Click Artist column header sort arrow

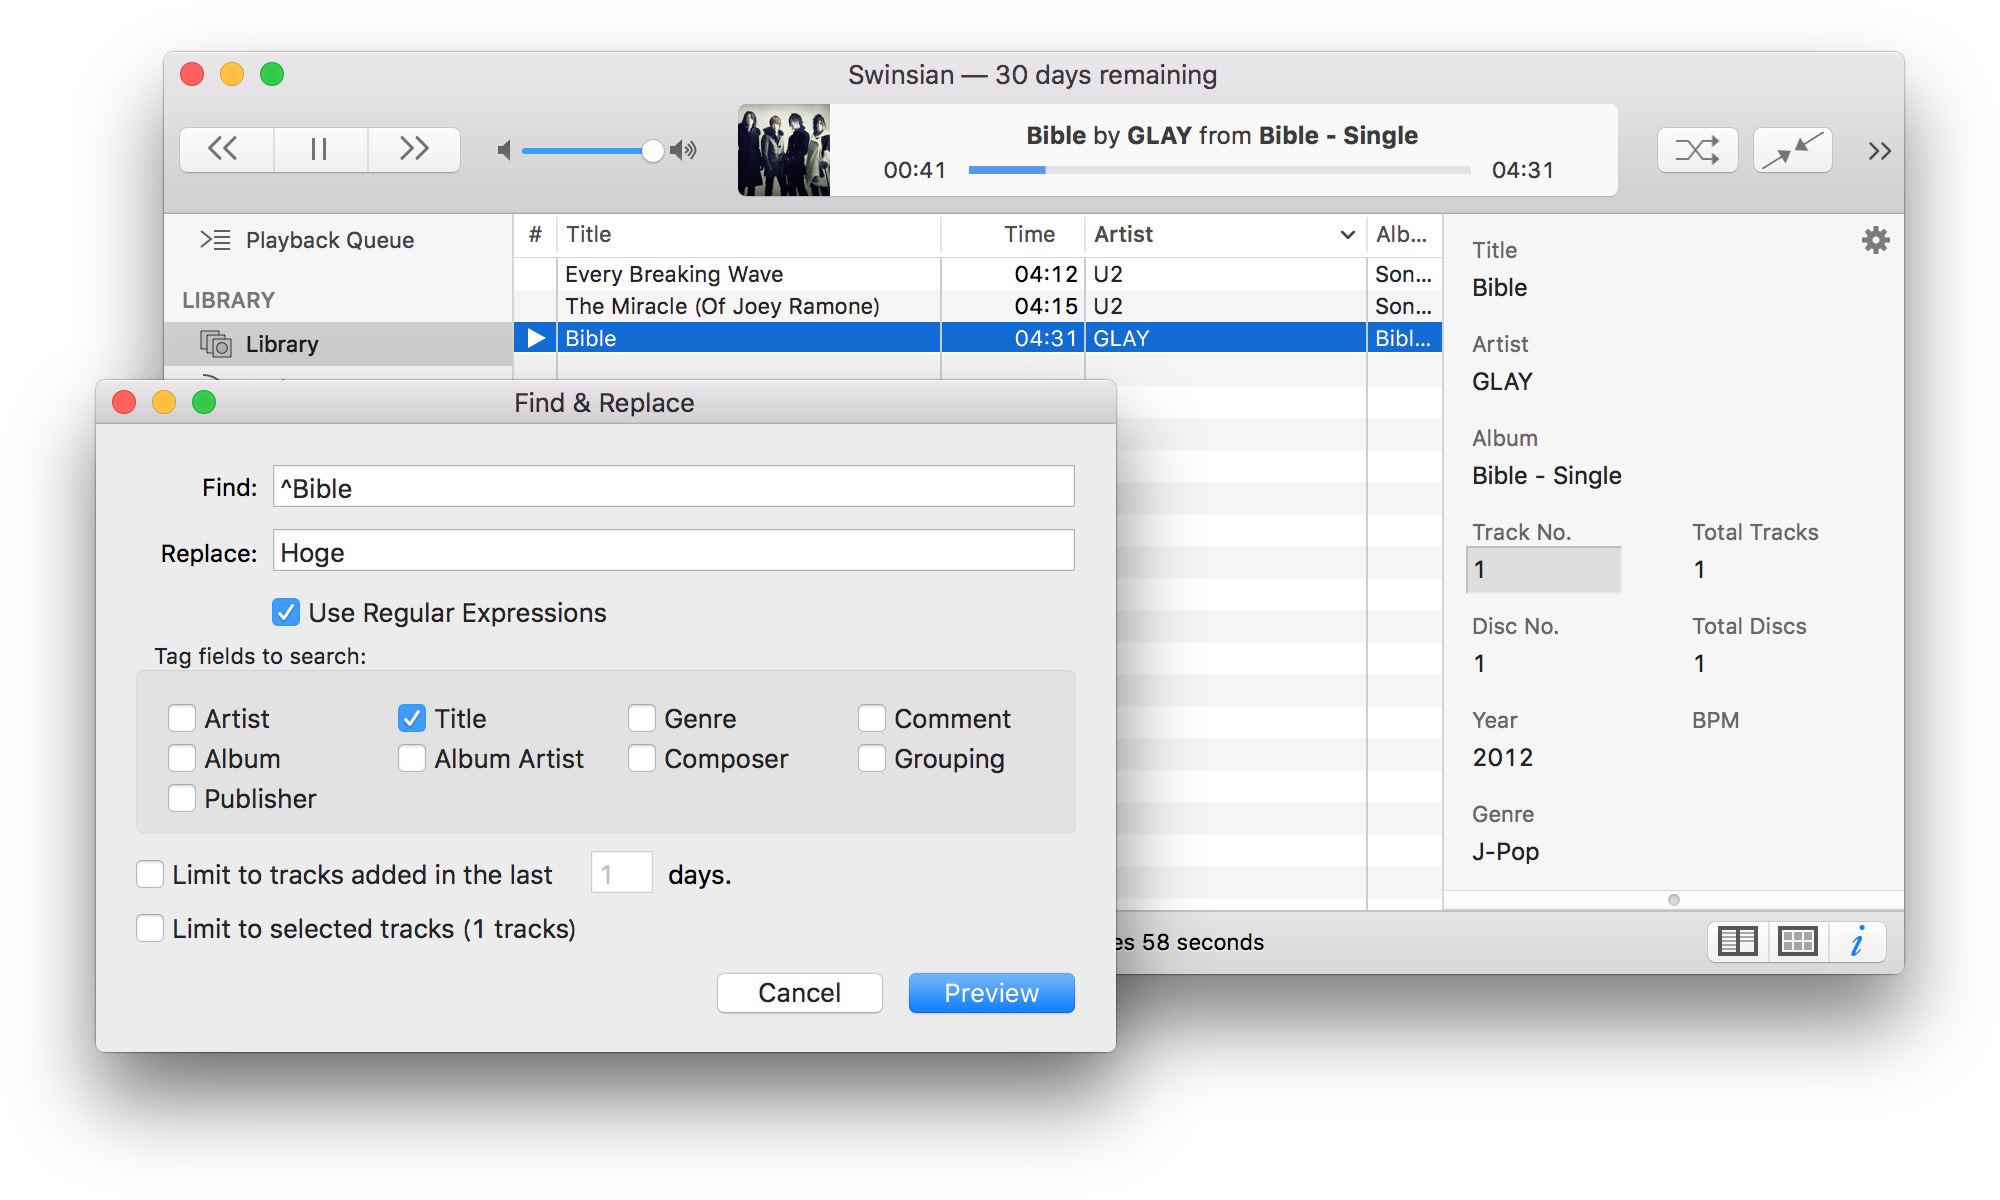coord(1347,235)
